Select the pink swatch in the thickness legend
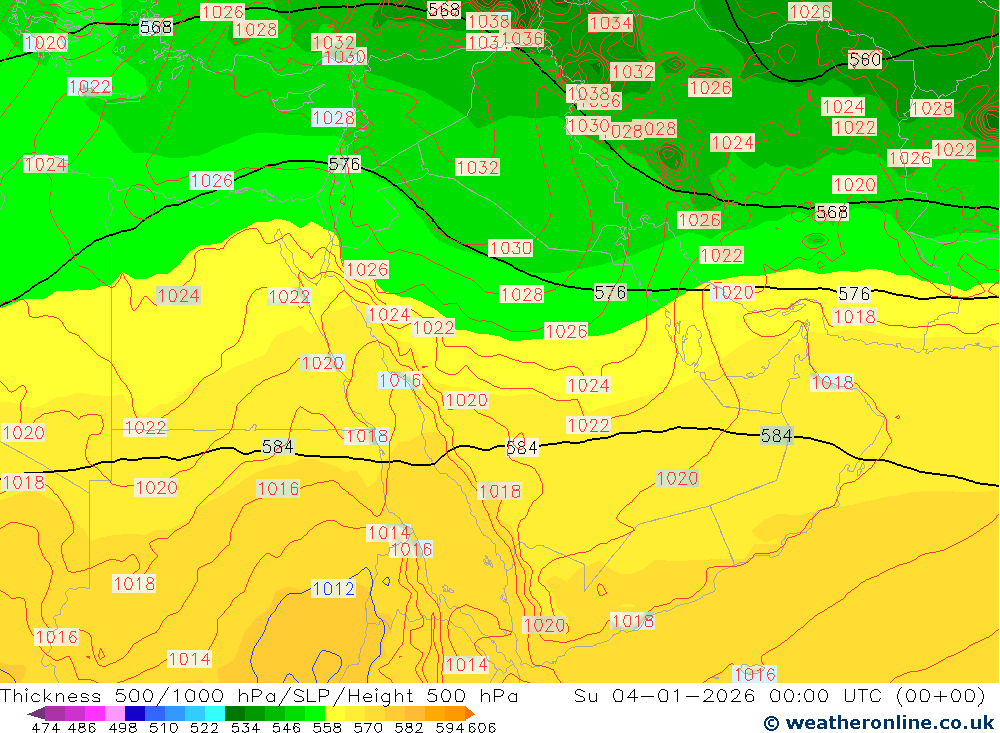Image resolution: width=1000 pixels, height=733 pixels. [x=113, y=713]
